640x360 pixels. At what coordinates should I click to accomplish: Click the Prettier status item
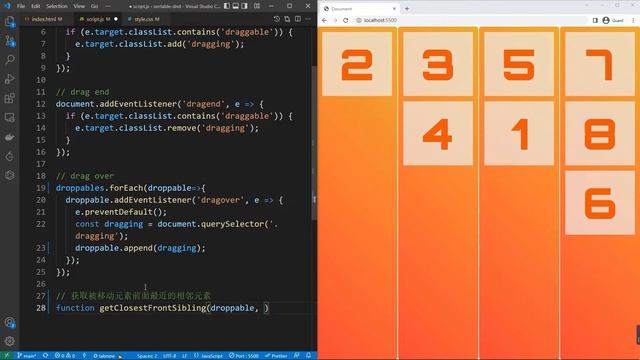(276, 356)
